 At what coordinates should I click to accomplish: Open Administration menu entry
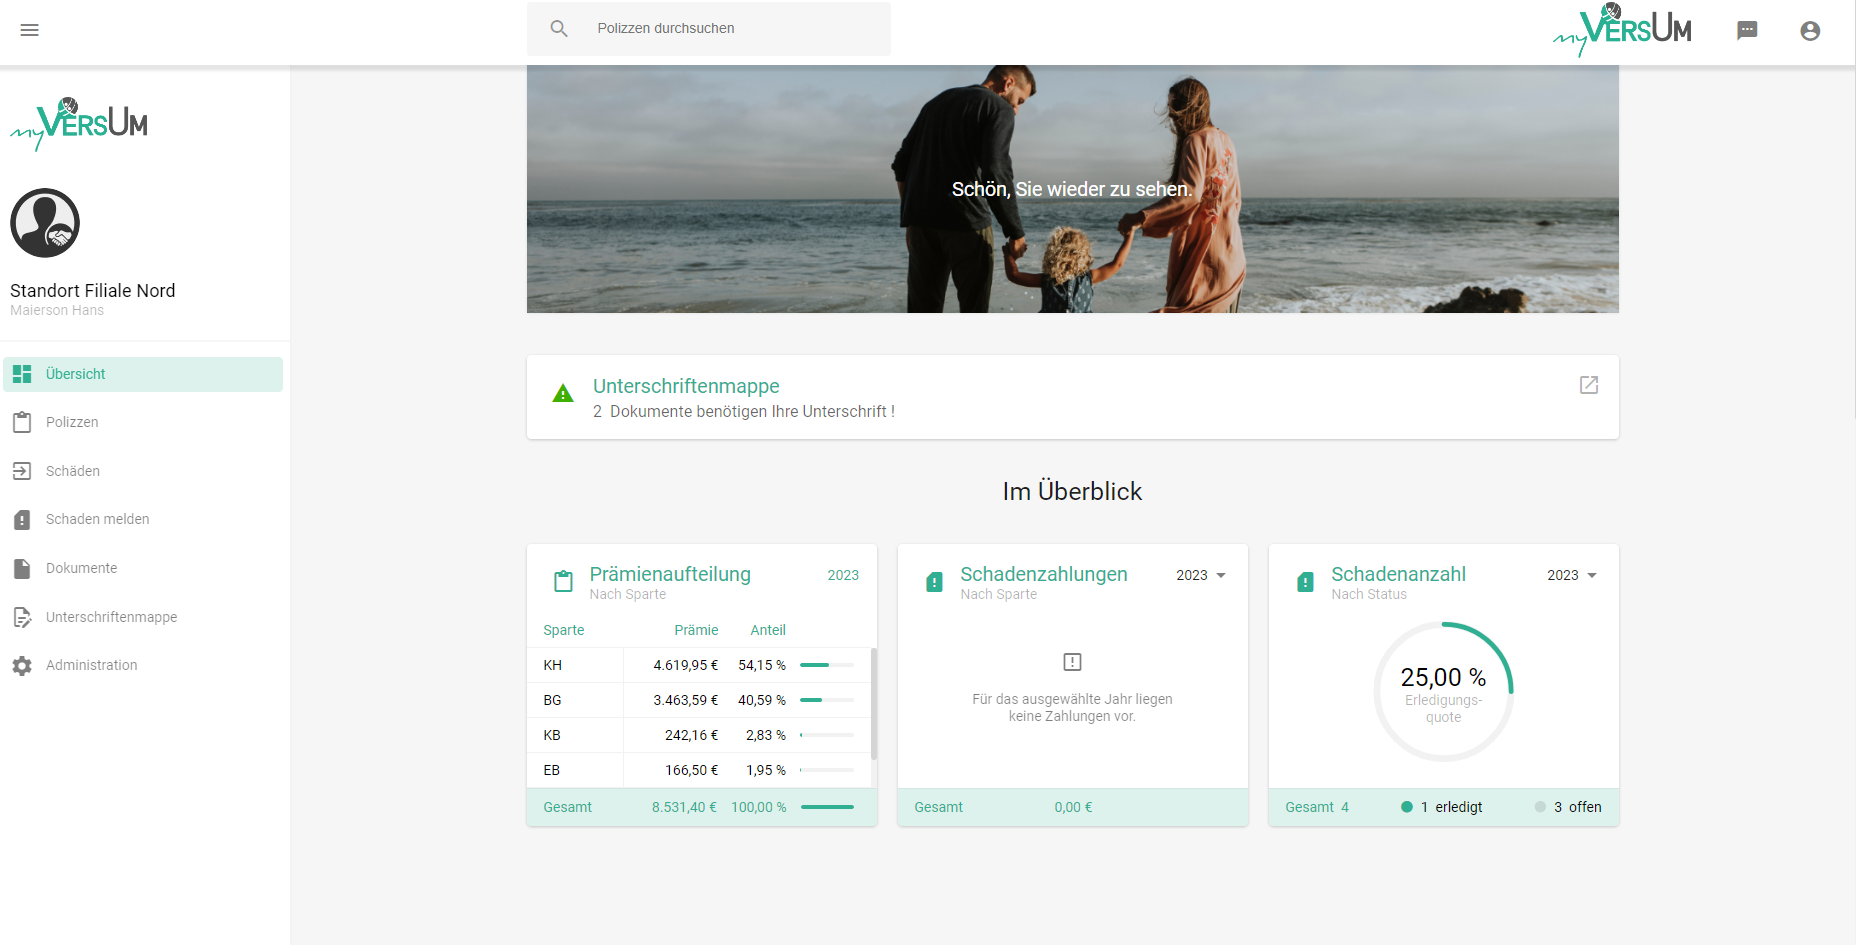tap(143, 665)
